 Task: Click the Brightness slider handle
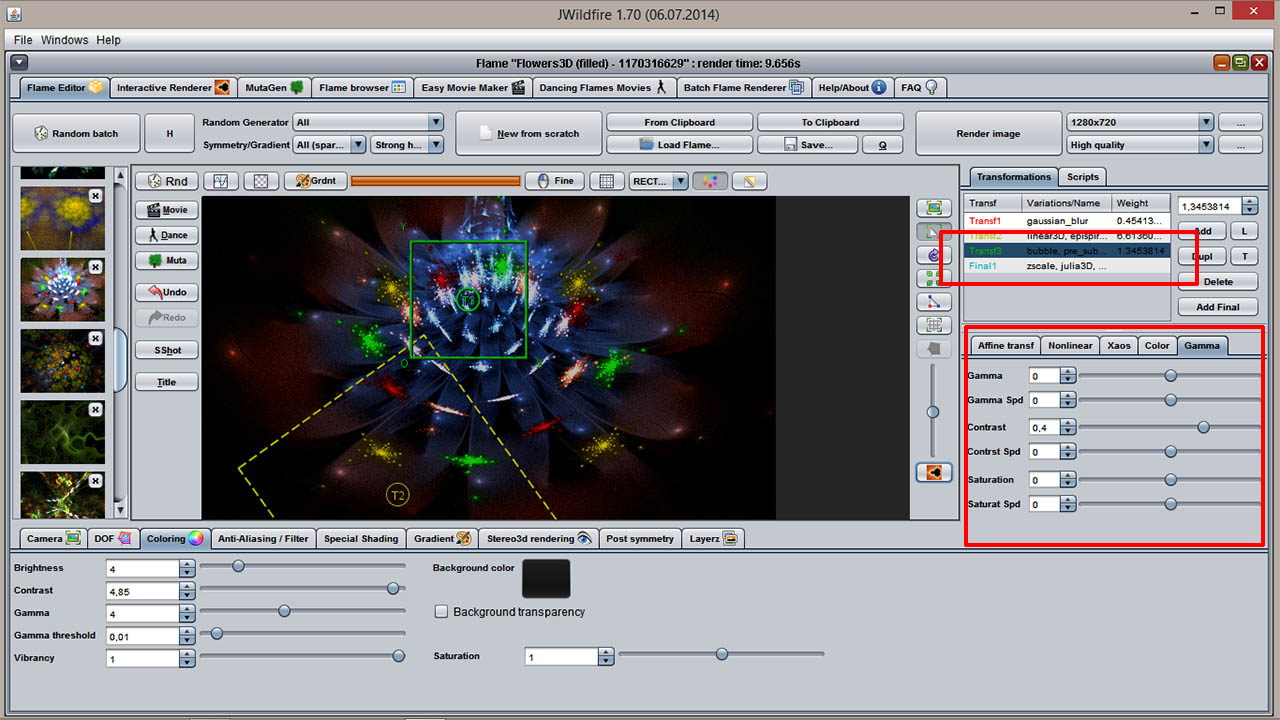point(238,566)
